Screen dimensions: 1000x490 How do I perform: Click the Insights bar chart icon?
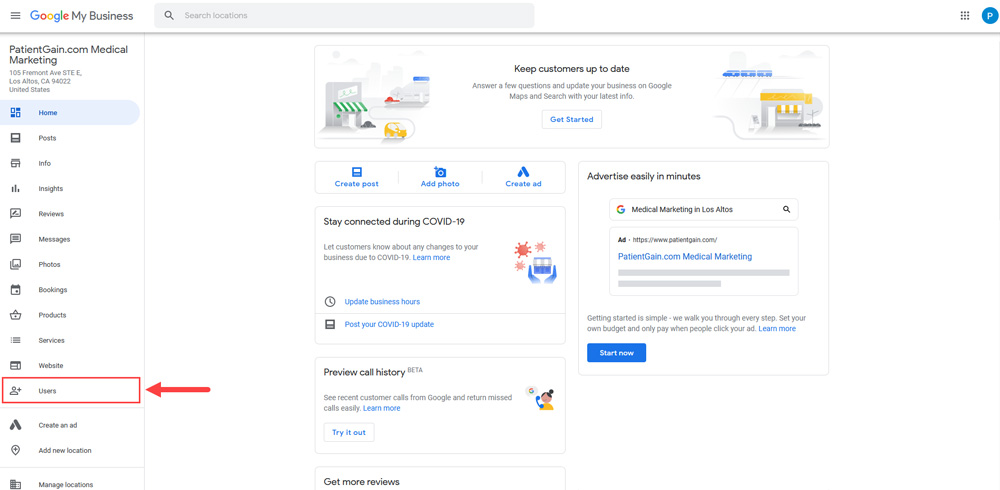pyautogui.click(x=15, y=188)
